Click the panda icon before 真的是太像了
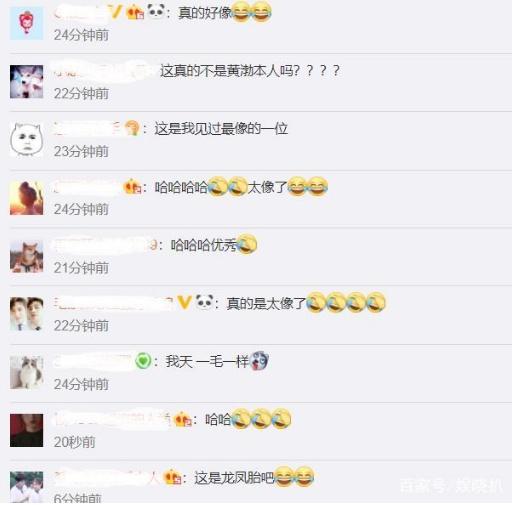This screenshot has height=505, width=512. coord(204,302)
